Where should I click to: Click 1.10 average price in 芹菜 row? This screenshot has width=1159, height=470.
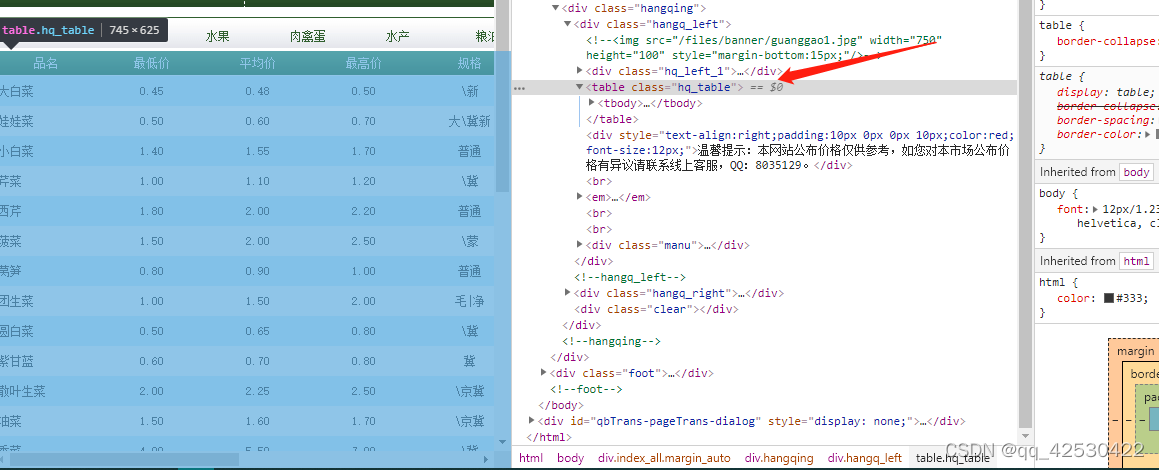pyautogui.click(x=257, y=182)
